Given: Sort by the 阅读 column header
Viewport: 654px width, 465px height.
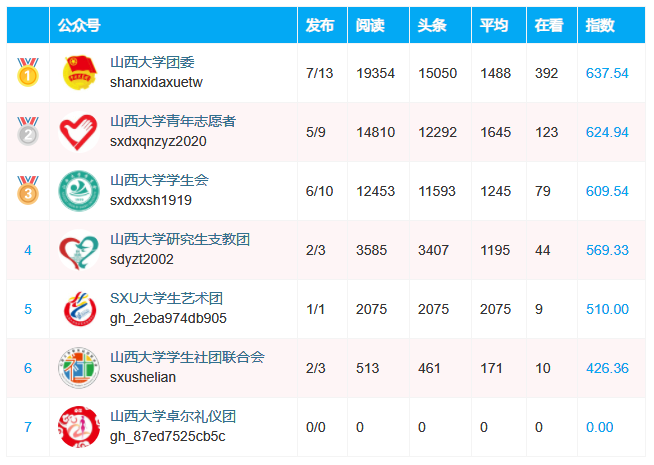Looking at the screenshot, I should (370, 25).
